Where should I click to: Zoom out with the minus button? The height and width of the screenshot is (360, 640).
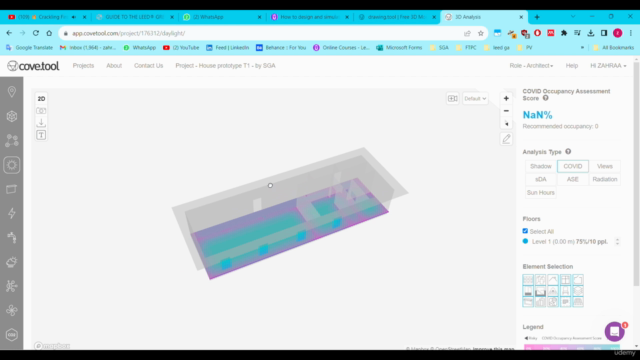[506, 111]
